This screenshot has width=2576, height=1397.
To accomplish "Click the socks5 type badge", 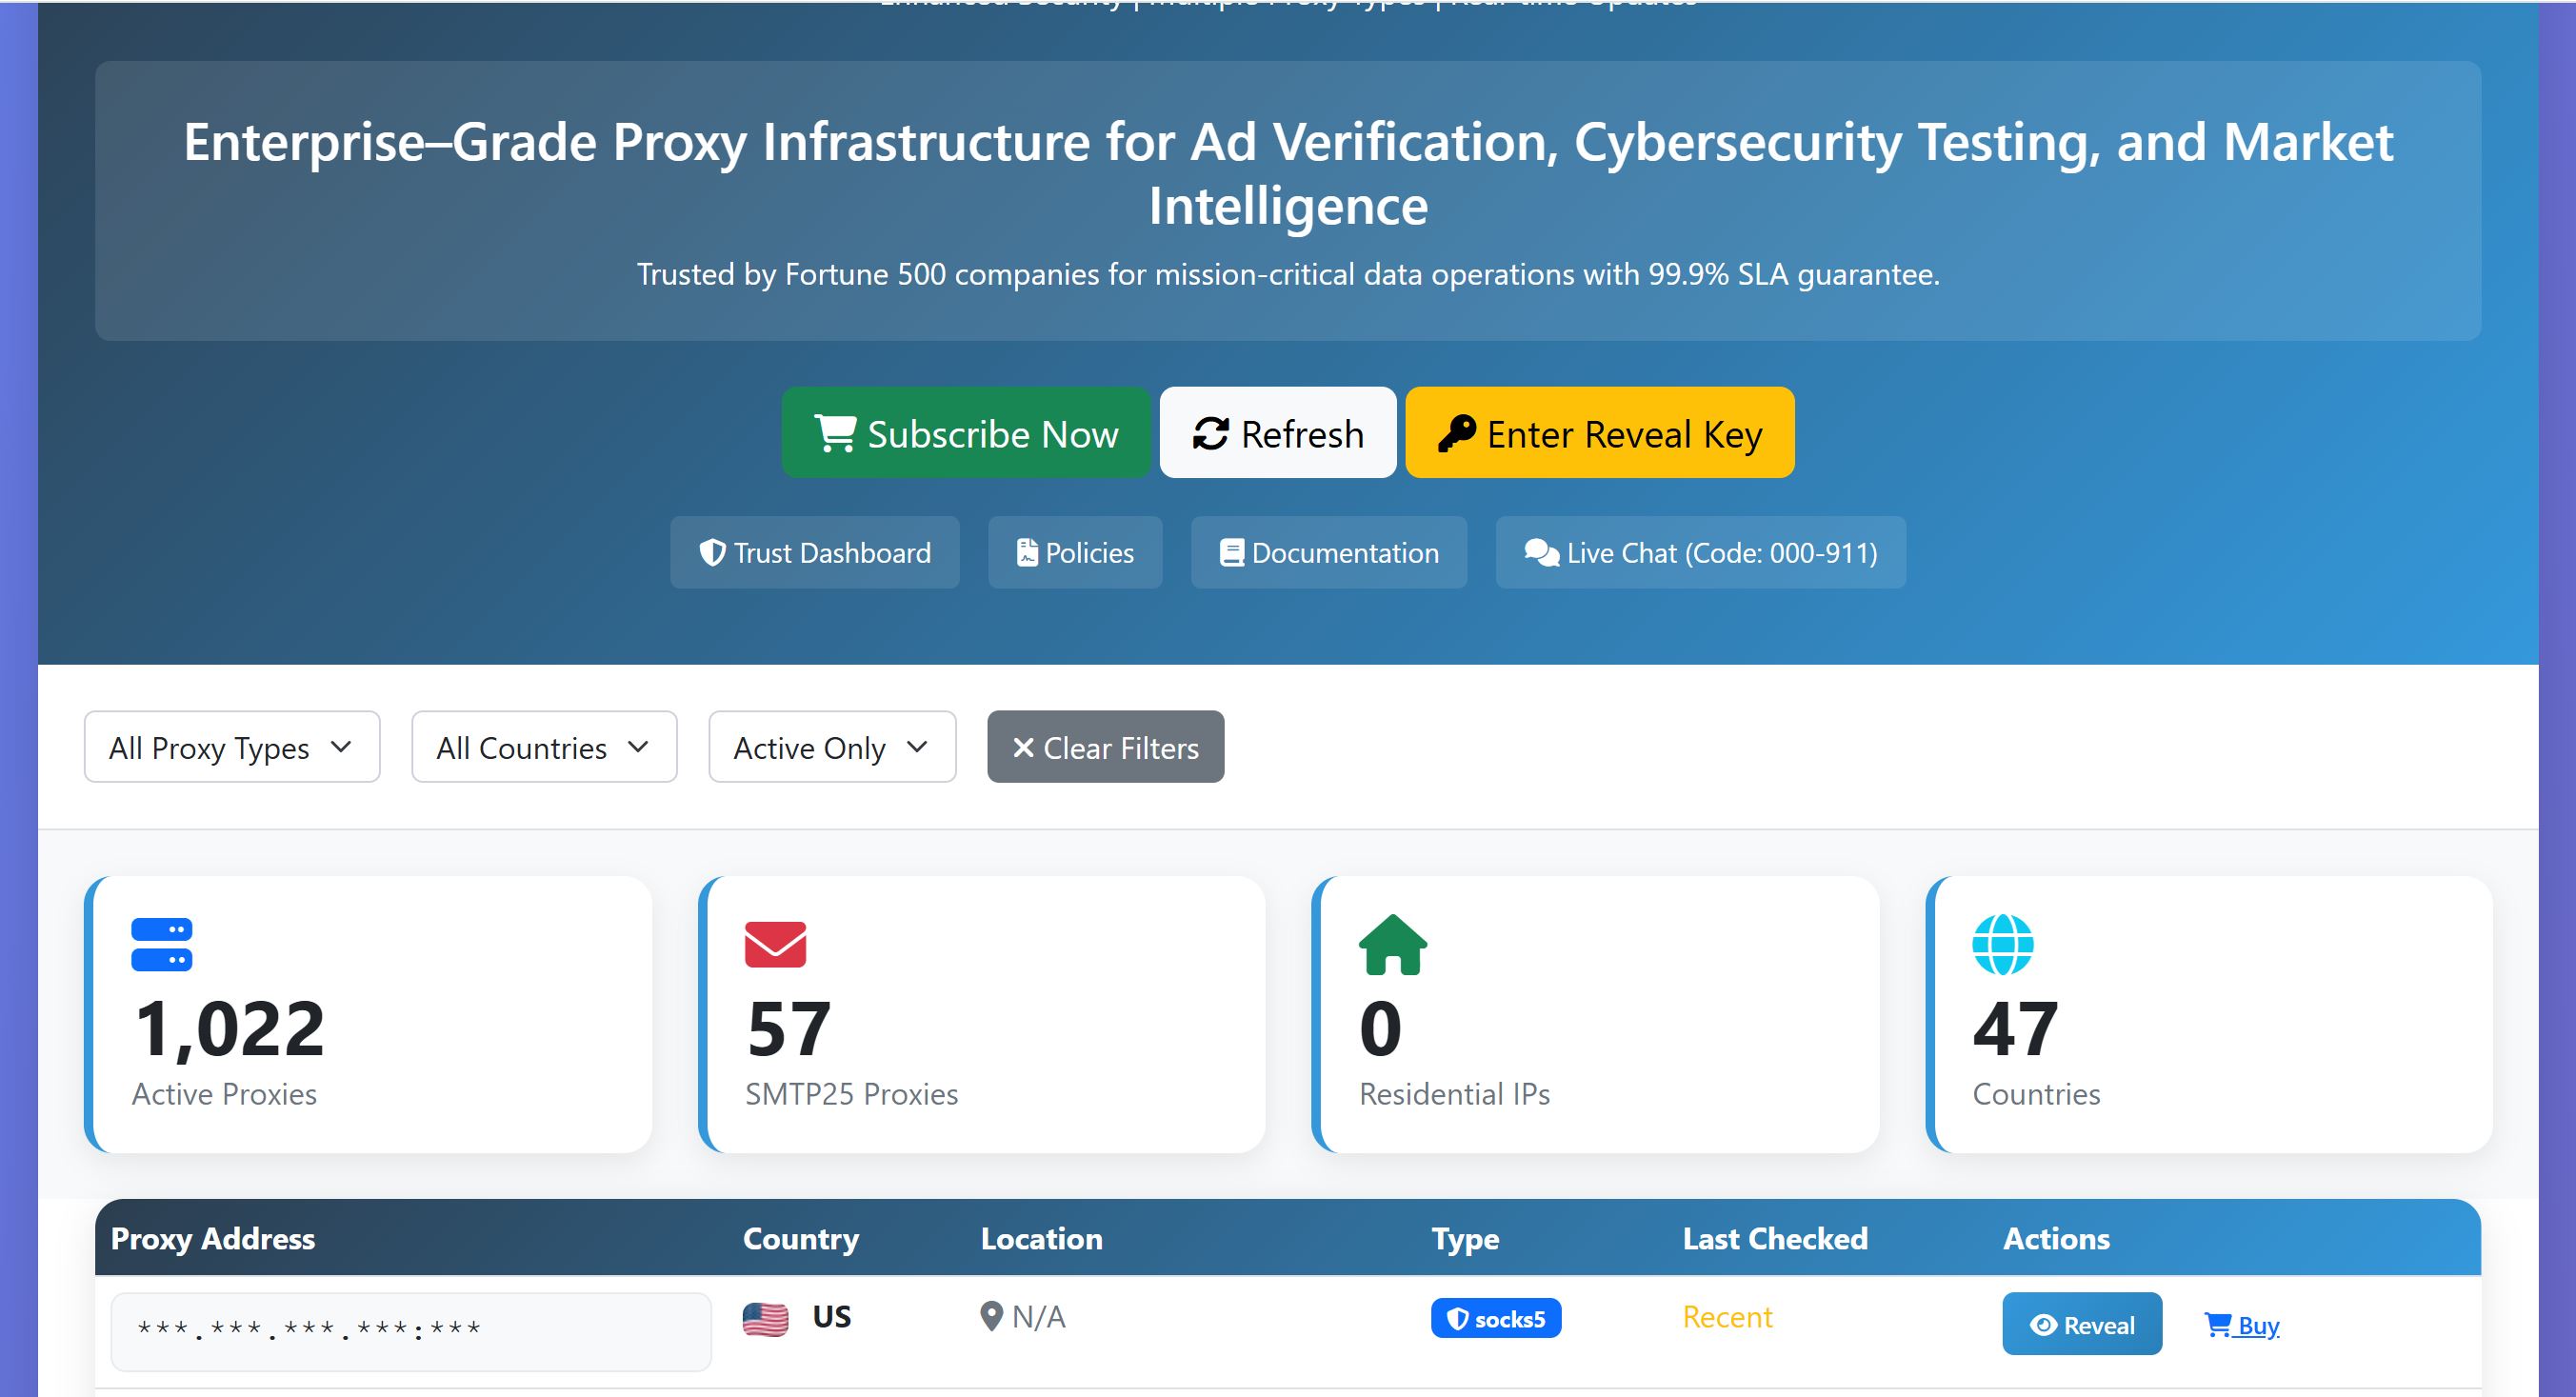I will (1495, 1319).
